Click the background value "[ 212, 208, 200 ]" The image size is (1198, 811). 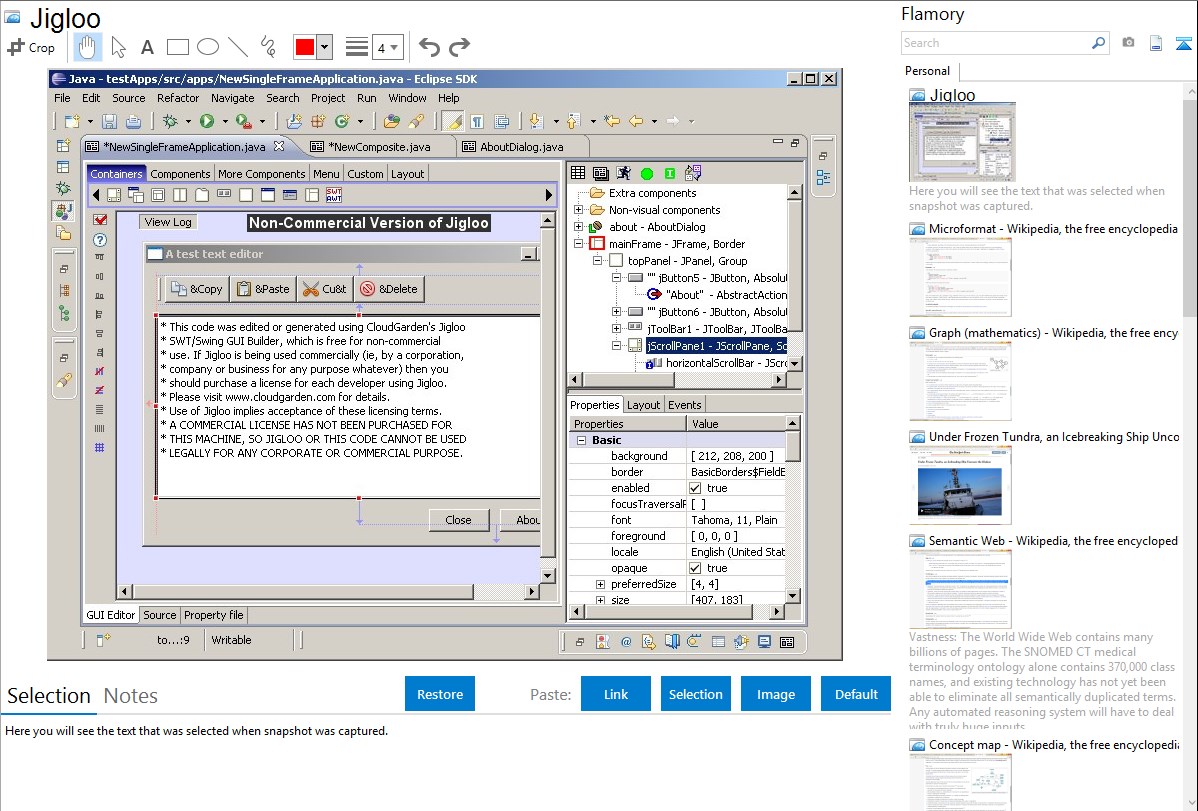pos(732,456)
